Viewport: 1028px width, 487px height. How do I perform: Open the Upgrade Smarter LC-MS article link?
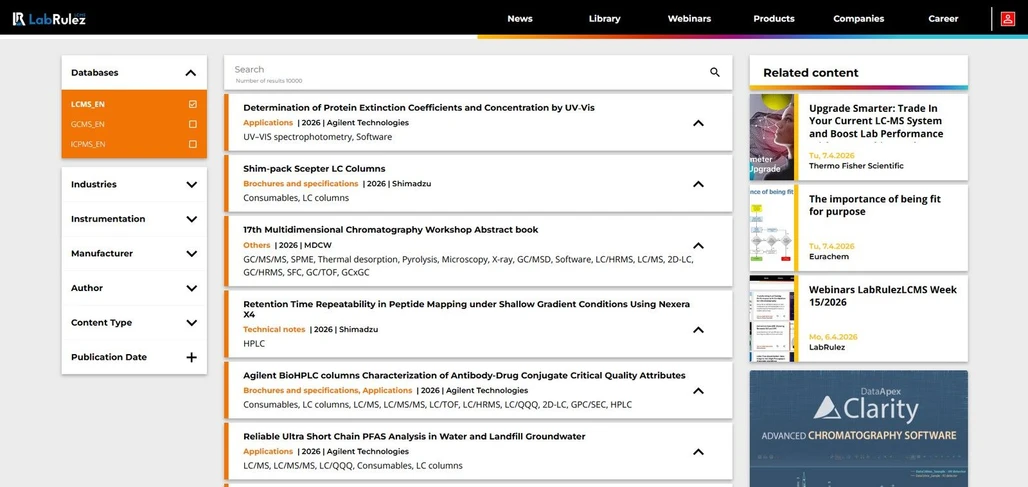tap(875, 121)
